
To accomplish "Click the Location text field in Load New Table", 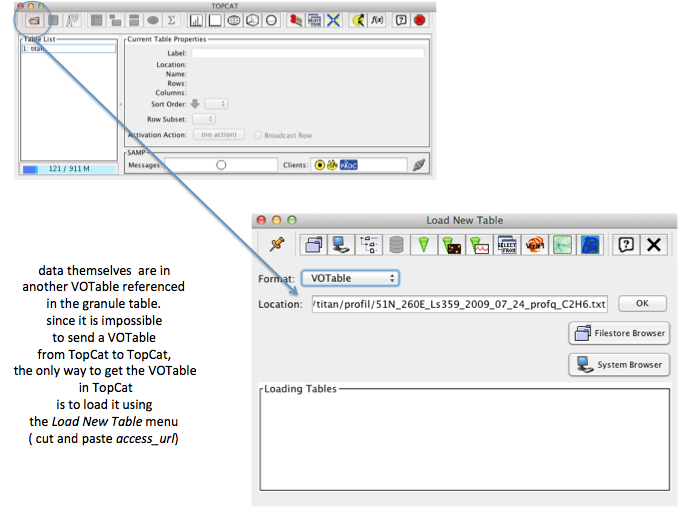I will click(460, 304).
